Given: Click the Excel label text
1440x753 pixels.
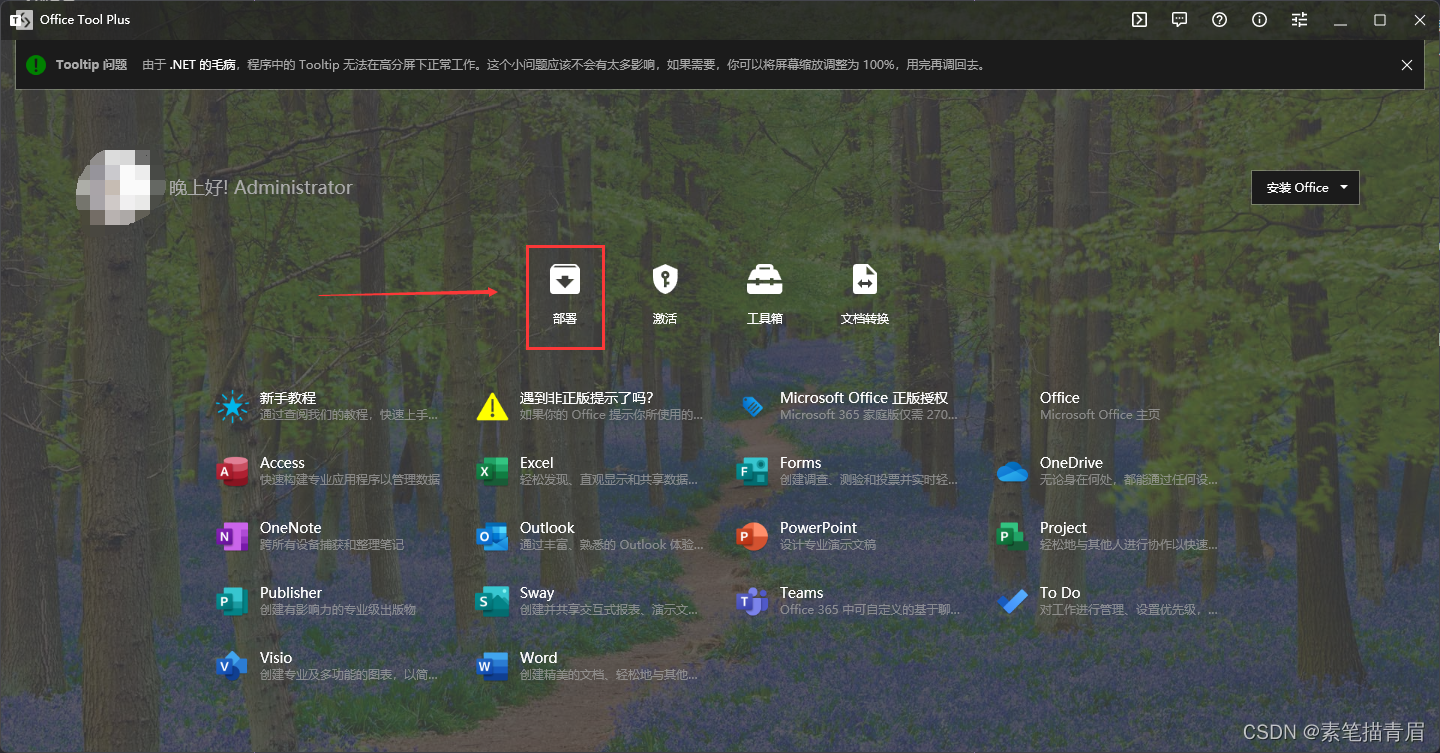Looking at the screenshot, I should click(537, 463).
